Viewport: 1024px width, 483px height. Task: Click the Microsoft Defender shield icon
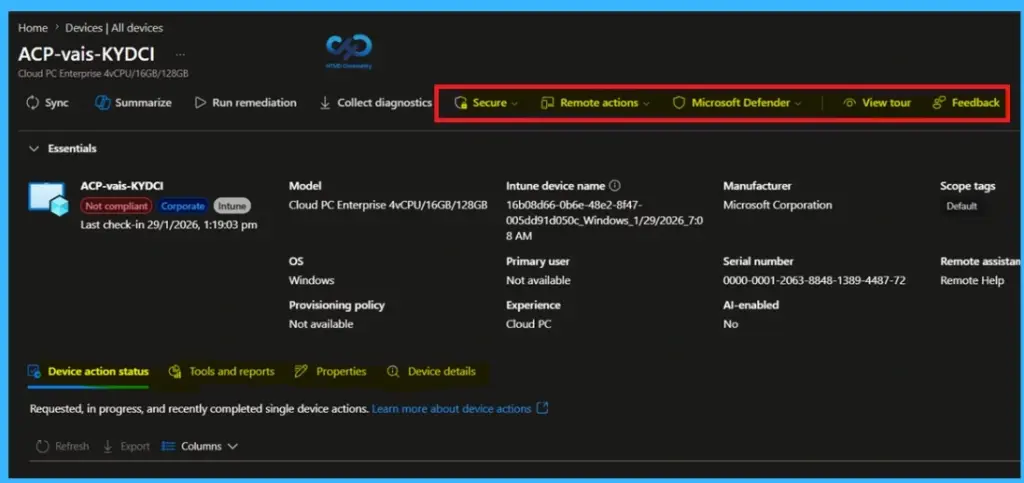pos(679,103)
